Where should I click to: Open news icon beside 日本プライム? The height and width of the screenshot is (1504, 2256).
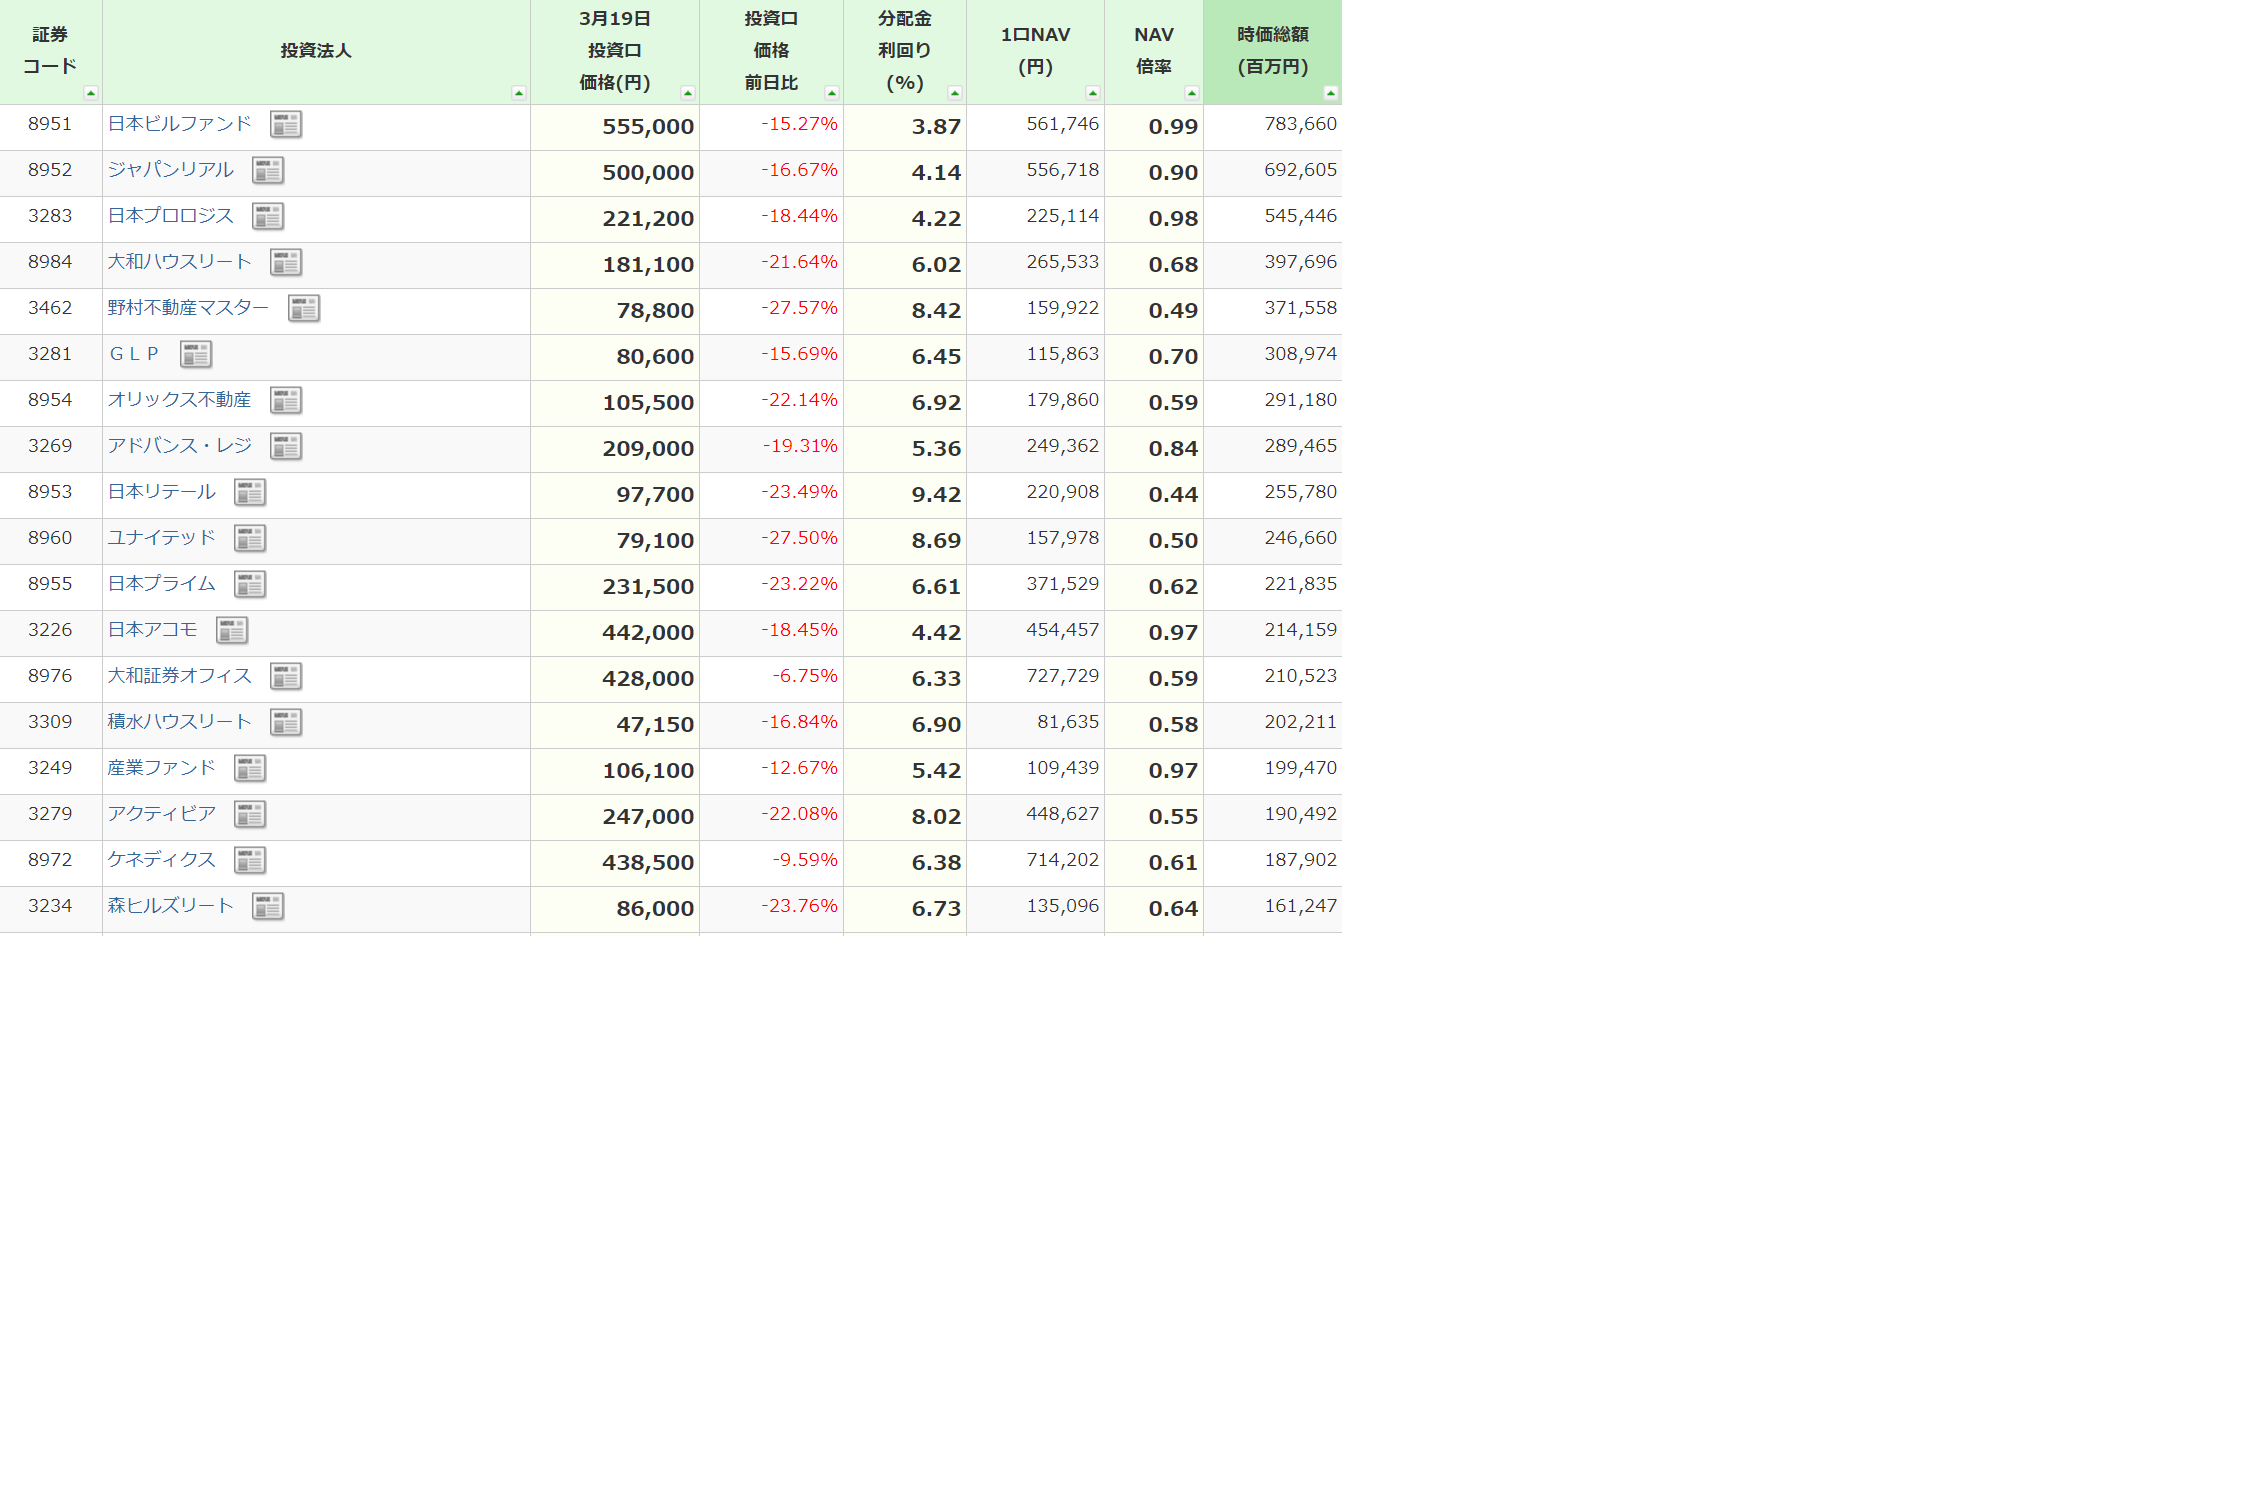[250, 585]
